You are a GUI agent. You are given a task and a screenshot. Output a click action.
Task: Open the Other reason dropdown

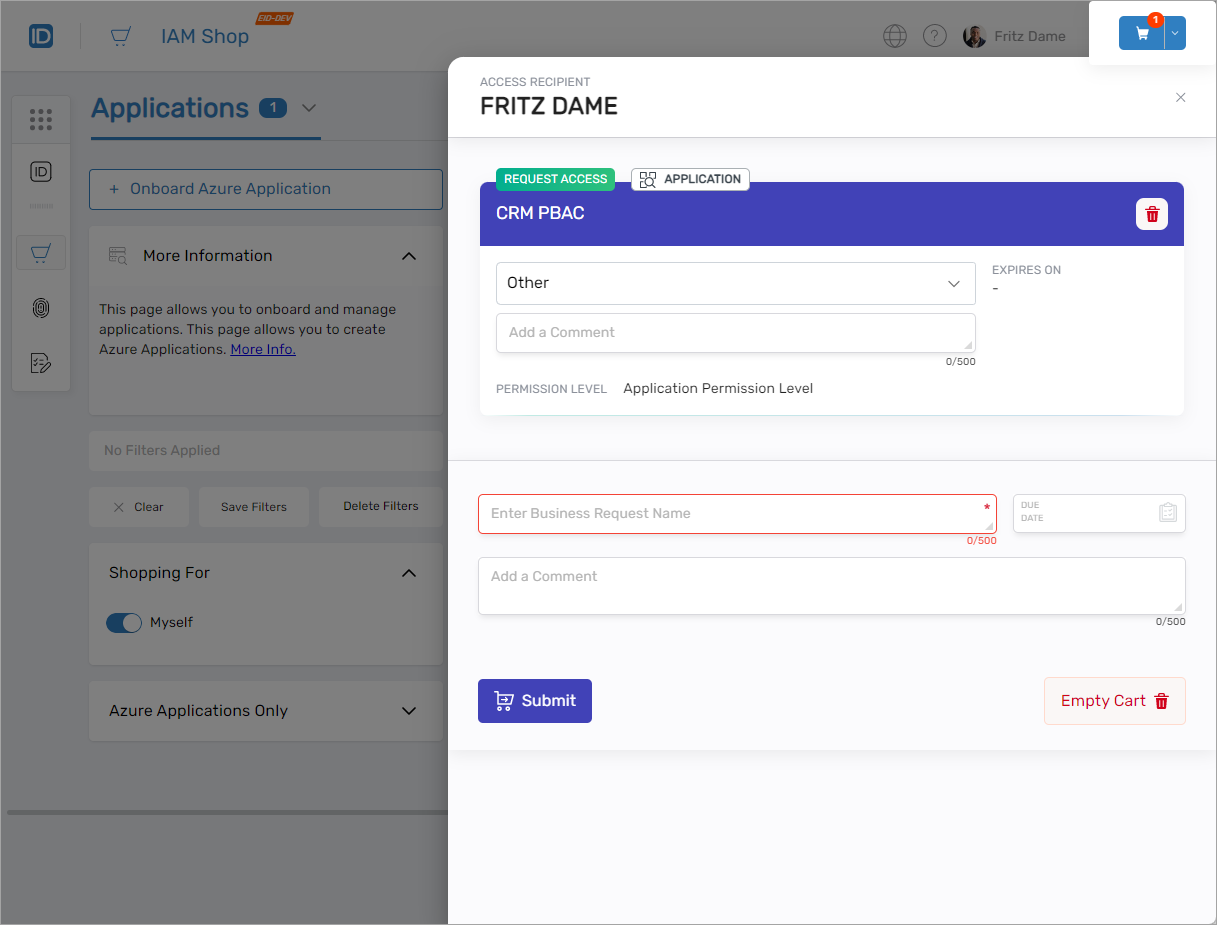(735, 283)
